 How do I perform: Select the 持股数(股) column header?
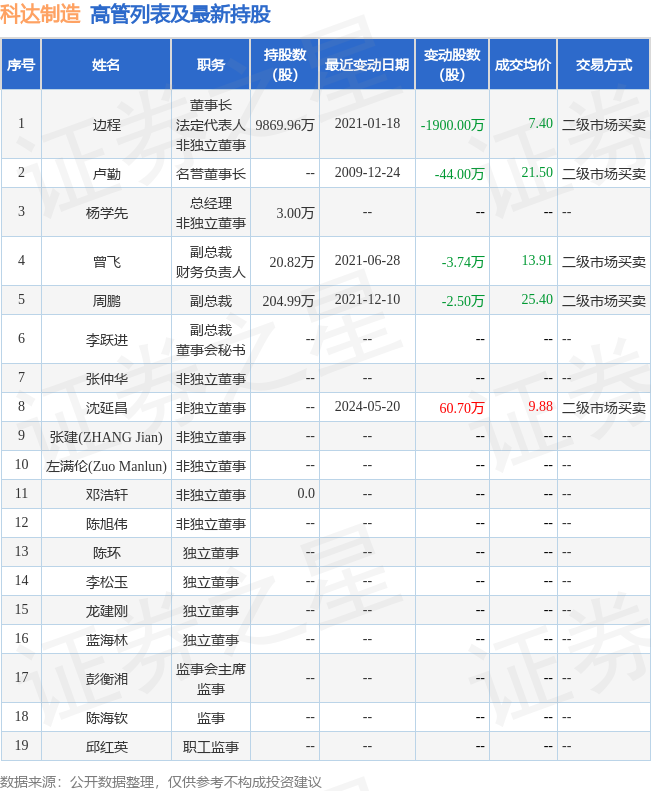coord(285,65)
